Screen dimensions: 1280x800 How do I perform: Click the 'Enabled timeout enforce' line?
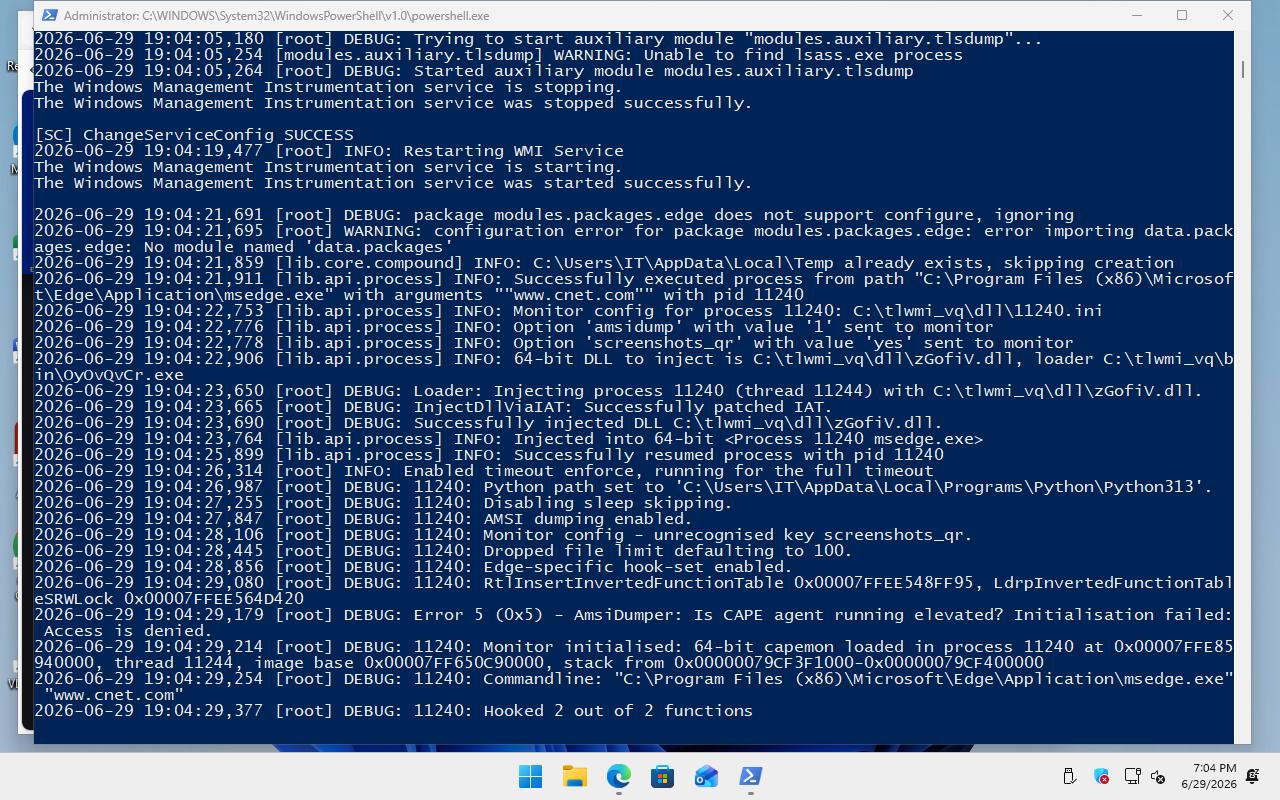pyautogui.click(x=483, y=471)
